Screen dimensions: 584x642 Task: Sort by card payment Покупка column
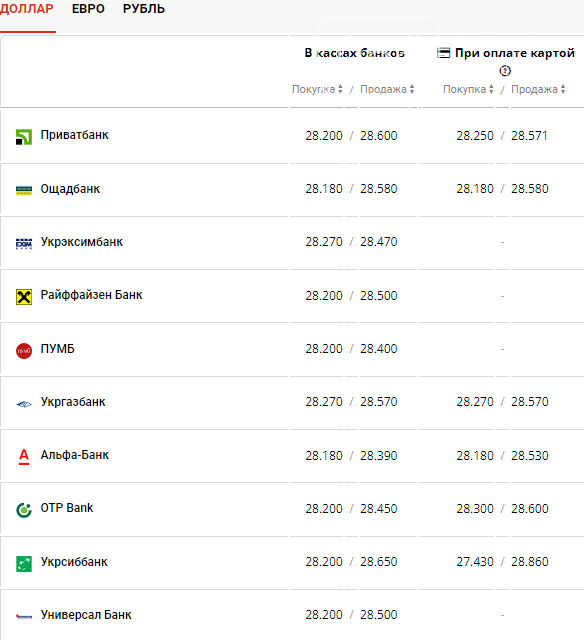pos(468,89)
